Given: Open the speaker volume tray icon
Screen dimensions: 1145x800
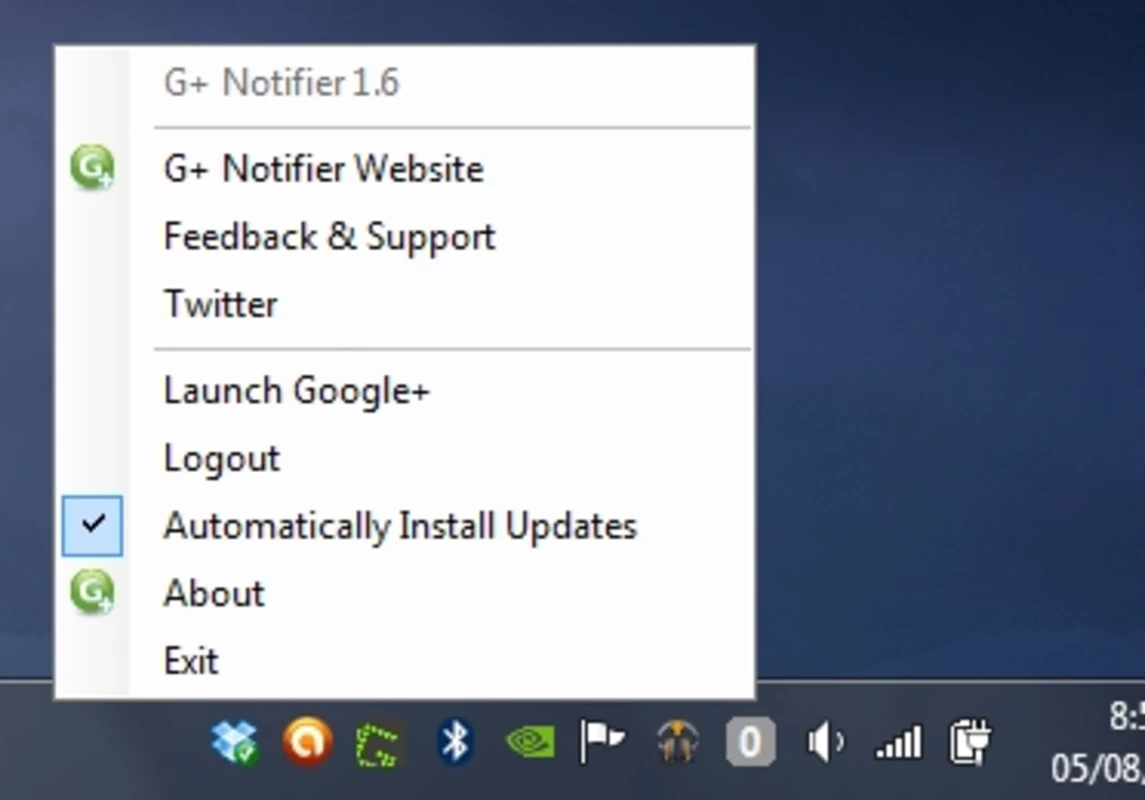Looking at the screenshot, I should [826, 742].
